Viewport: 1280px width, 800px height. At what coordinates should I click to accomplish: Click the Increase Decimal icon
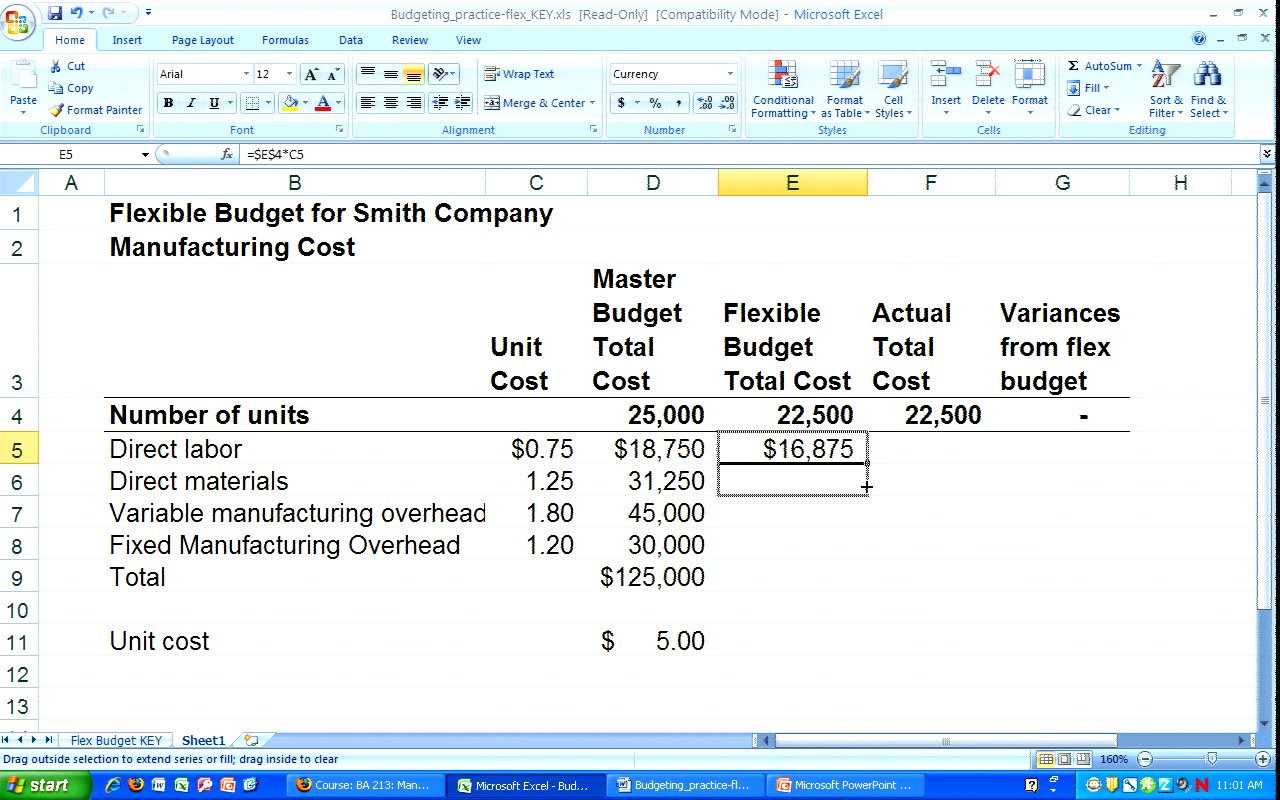pos(704,103)
